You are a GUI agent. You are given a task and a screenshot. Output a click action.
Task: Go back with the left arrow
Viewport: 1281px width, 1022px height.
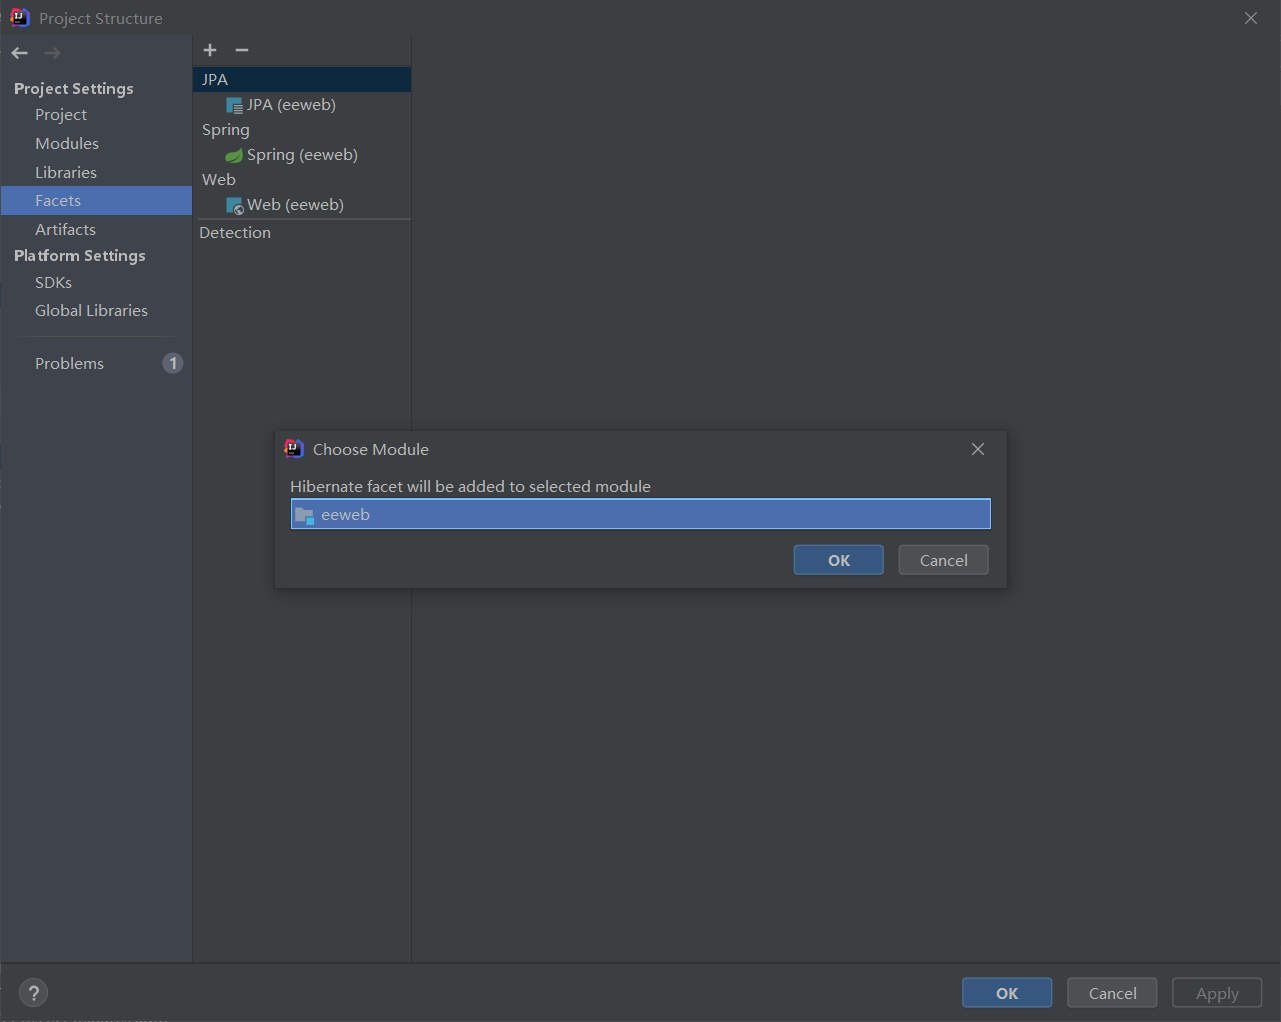(x=20, y=53)
